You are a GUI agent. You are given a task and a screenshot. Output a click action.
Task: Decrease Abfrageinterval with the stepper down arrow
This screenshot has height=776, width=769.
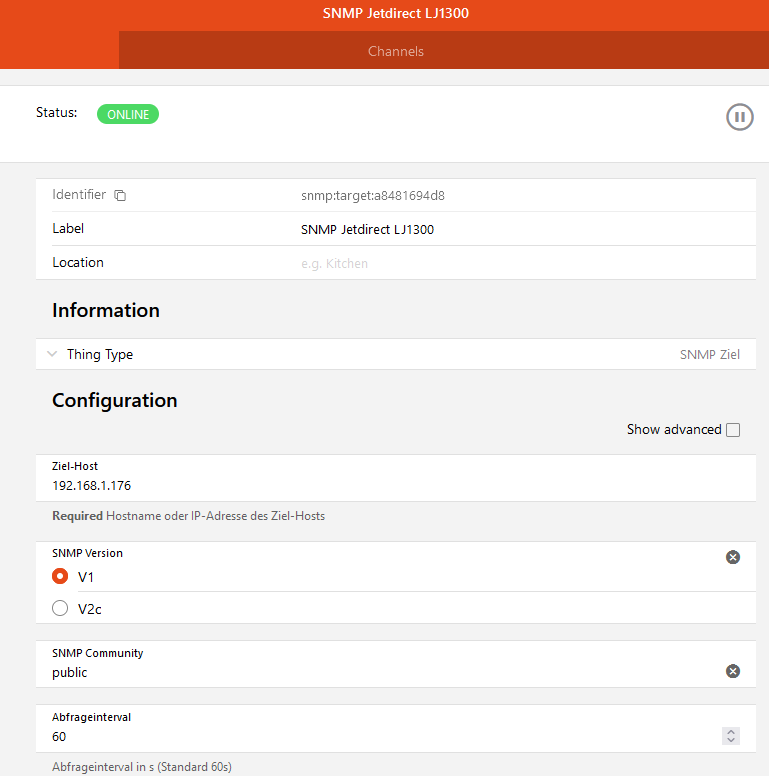pyautogui.click(x=731, y=741)
